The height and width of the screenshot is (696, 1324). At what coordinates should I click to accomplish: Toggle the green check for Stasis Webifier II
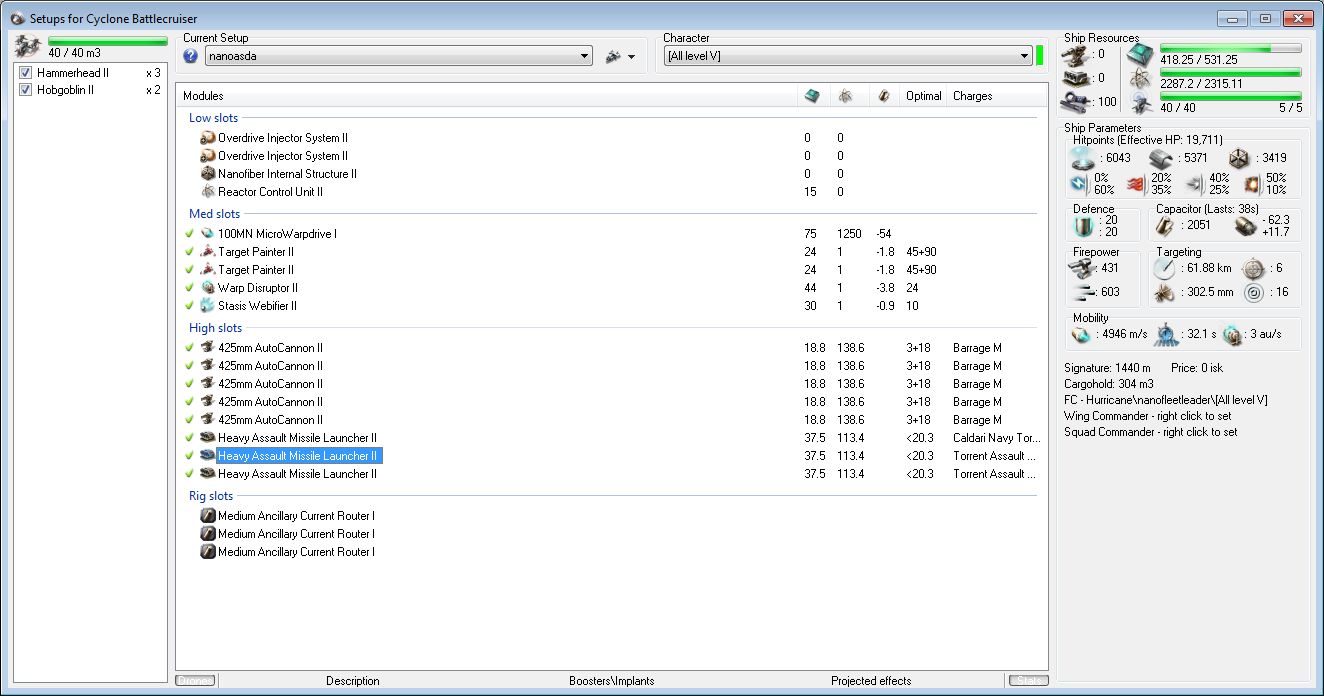(190, 306)
